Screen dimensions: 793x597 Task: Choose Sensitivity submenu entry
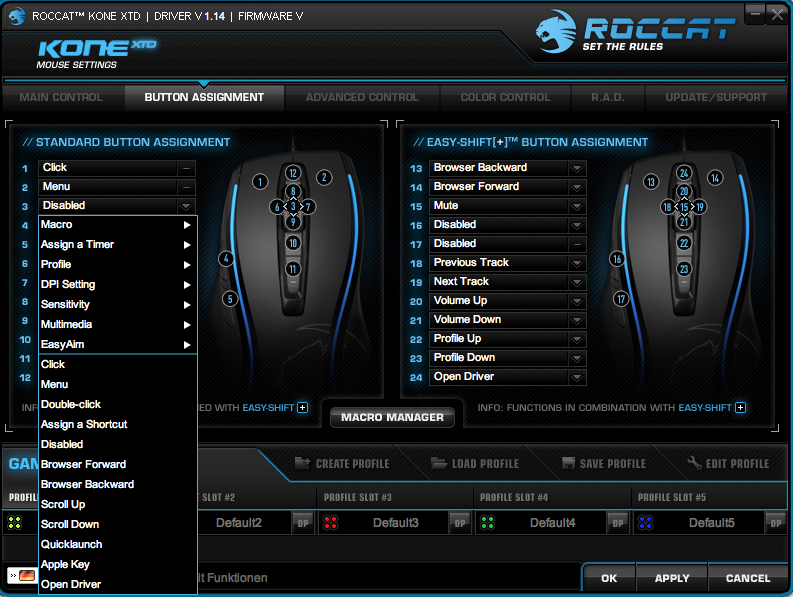(118, 305)
